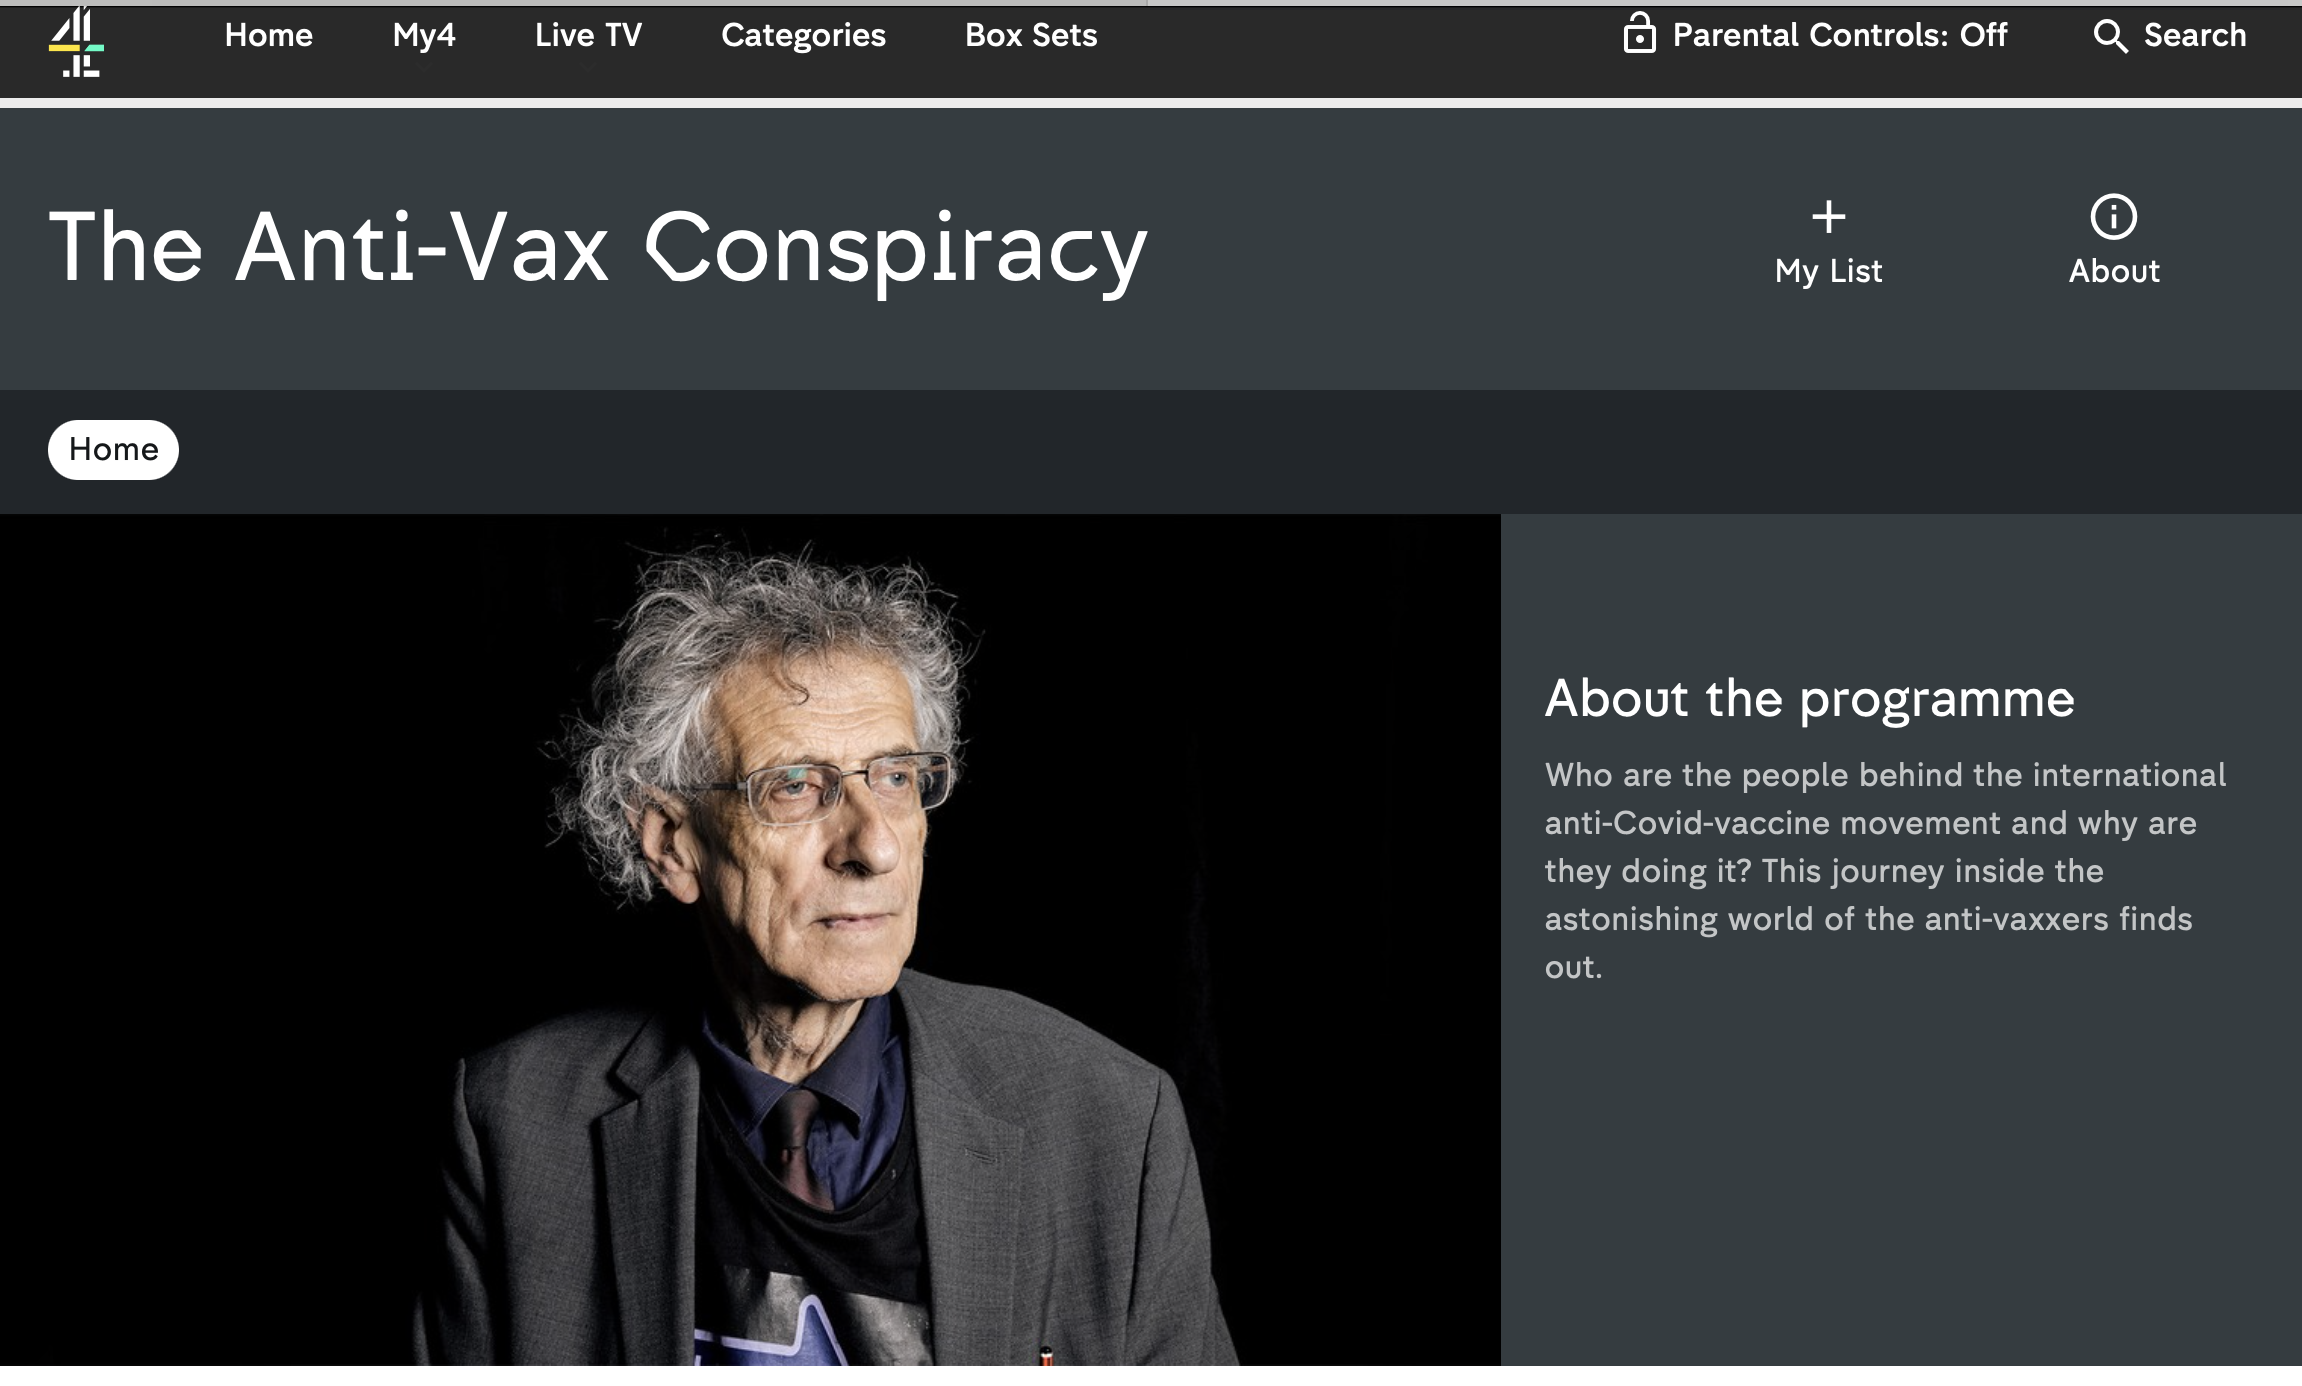Open the My4 section
Viewport: 2302px width, 1386px height.
coord(424,36)
